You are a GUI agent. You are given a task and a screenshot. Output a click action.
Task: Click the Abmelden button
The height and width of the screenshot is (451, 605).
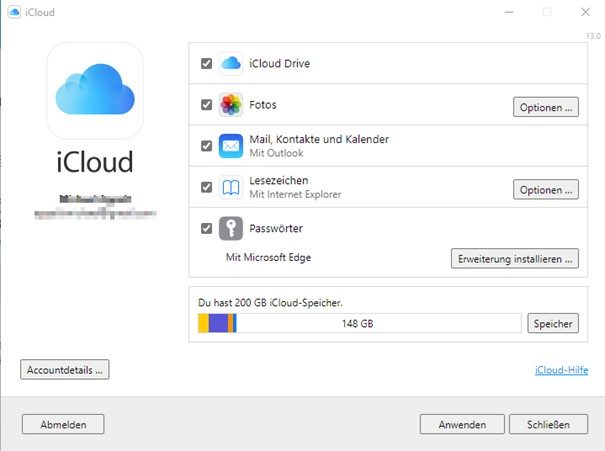pos(63,424)
